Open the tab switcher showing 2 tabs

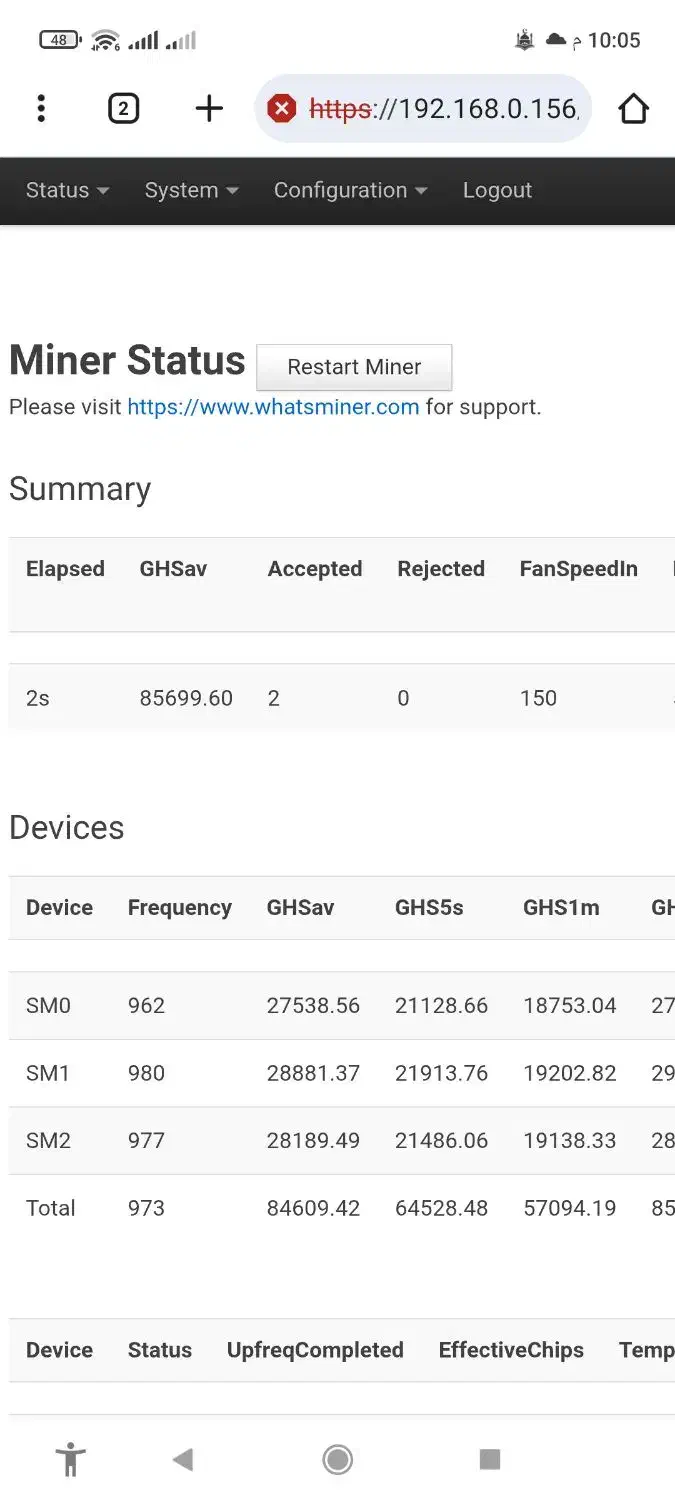point(123,108)
